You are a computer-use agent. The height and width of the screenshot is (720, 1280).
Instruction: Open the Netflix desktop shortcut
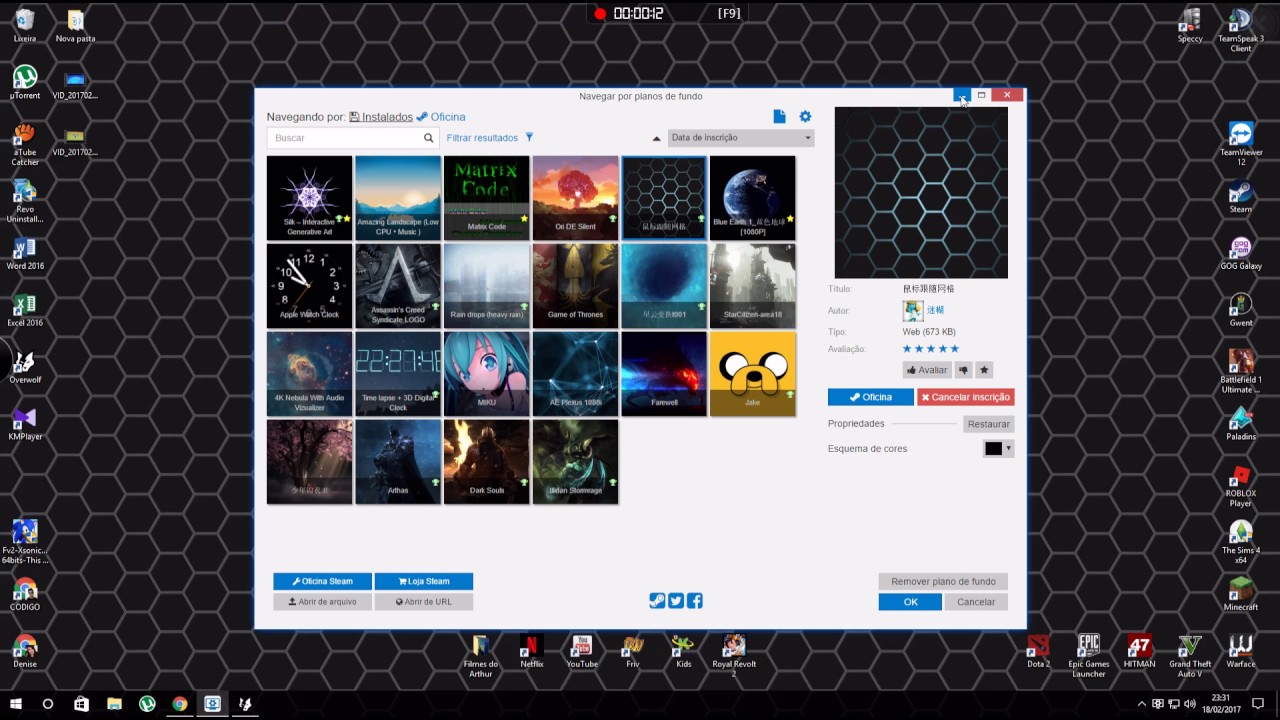coord(532,651)
